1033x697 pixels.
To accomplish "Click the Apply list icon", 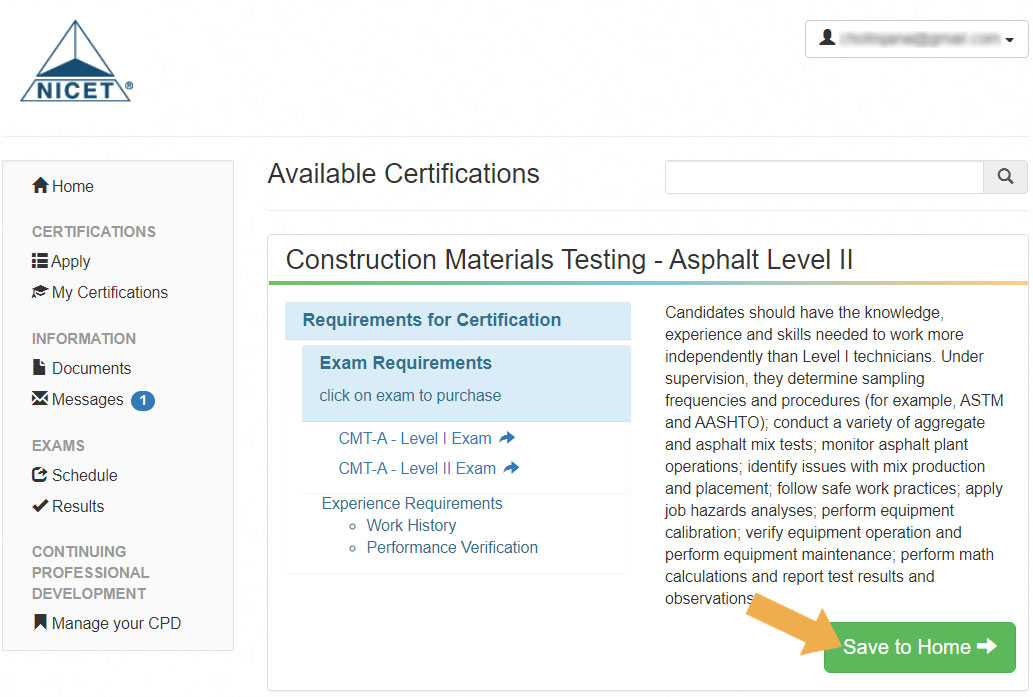I will click(x=40, y=261).
